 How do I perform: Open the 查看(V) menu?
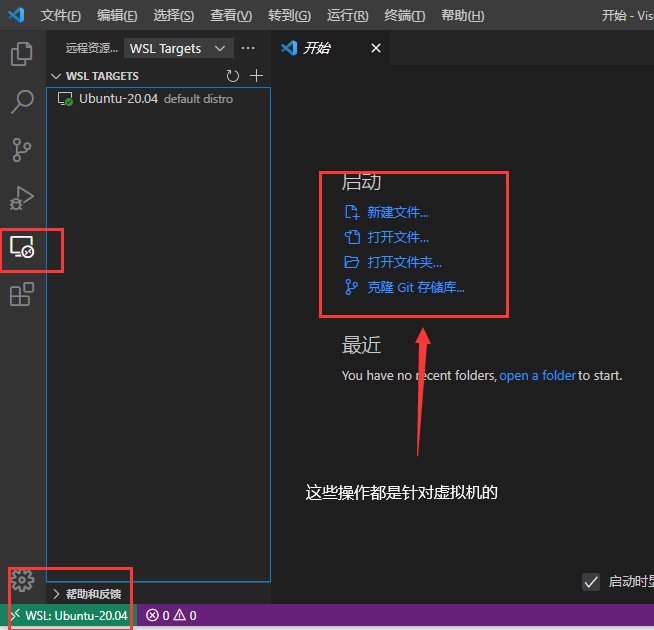tap(231, 16)
